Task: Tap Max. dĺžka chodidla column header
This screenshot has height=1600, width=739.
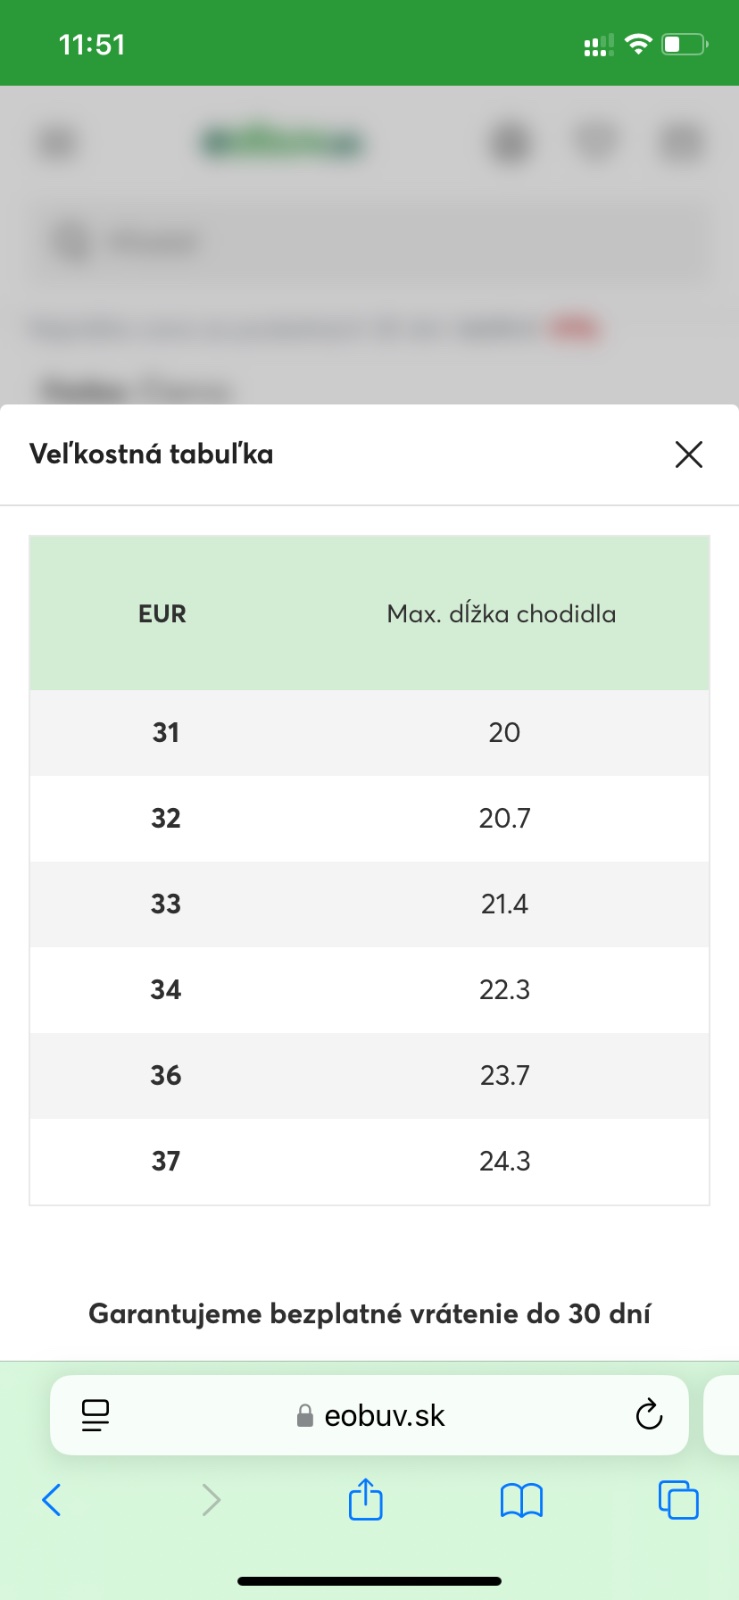Action: click(x=501, y=614)
